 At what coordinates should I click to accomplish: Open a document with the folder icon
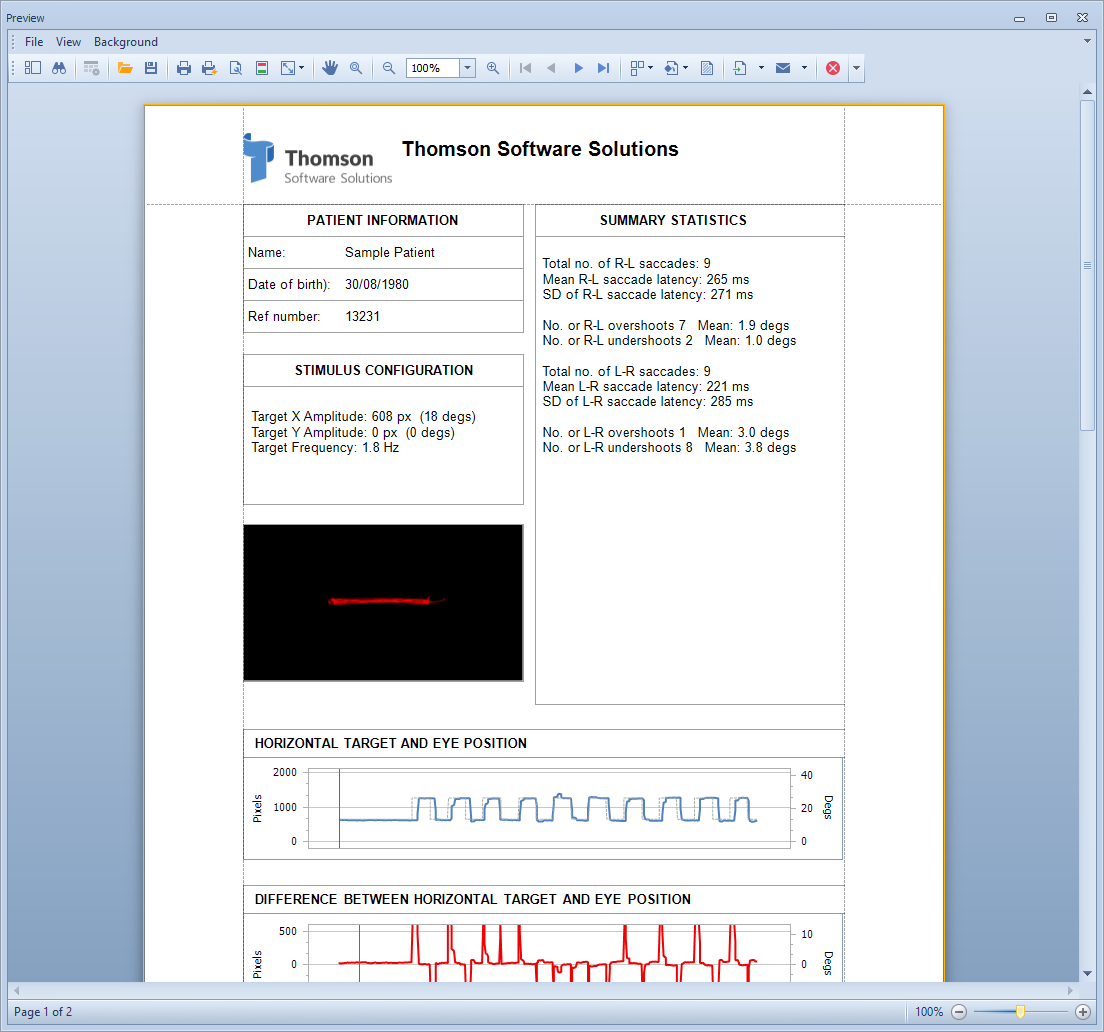coord(125,68)
